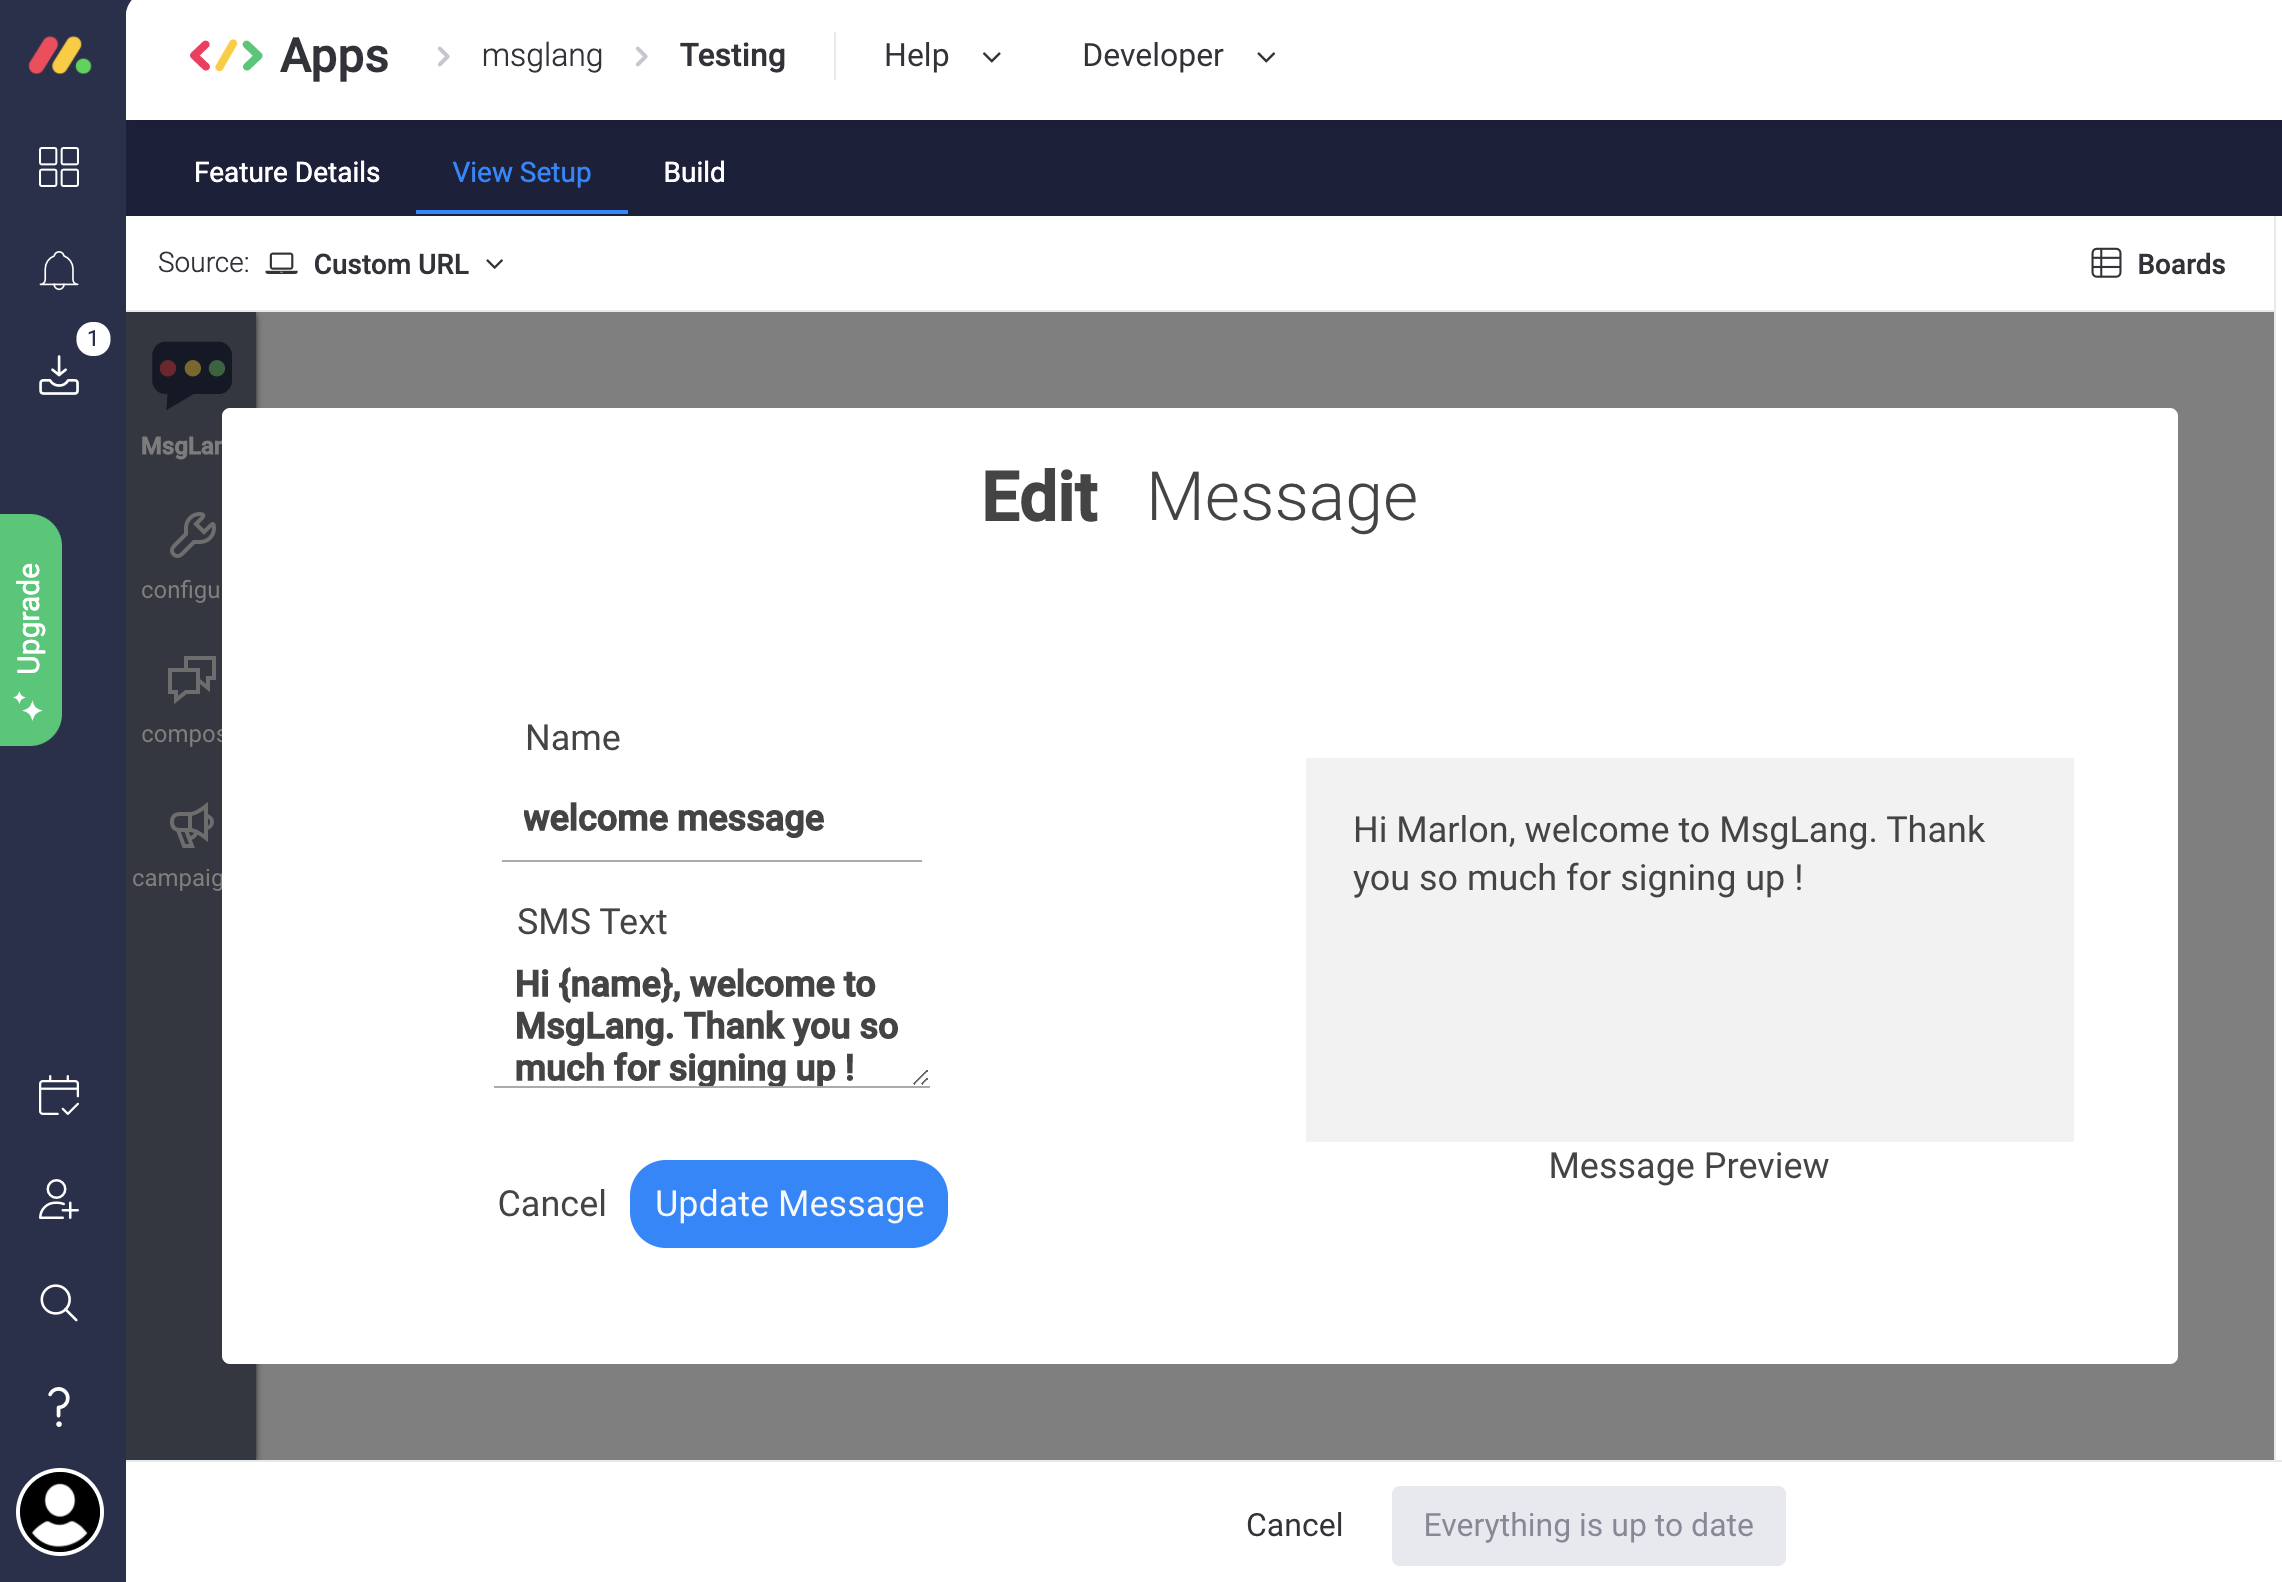Click the invite members icon
This screenshot has height=1582, width=2282.
coord(59,1200)
